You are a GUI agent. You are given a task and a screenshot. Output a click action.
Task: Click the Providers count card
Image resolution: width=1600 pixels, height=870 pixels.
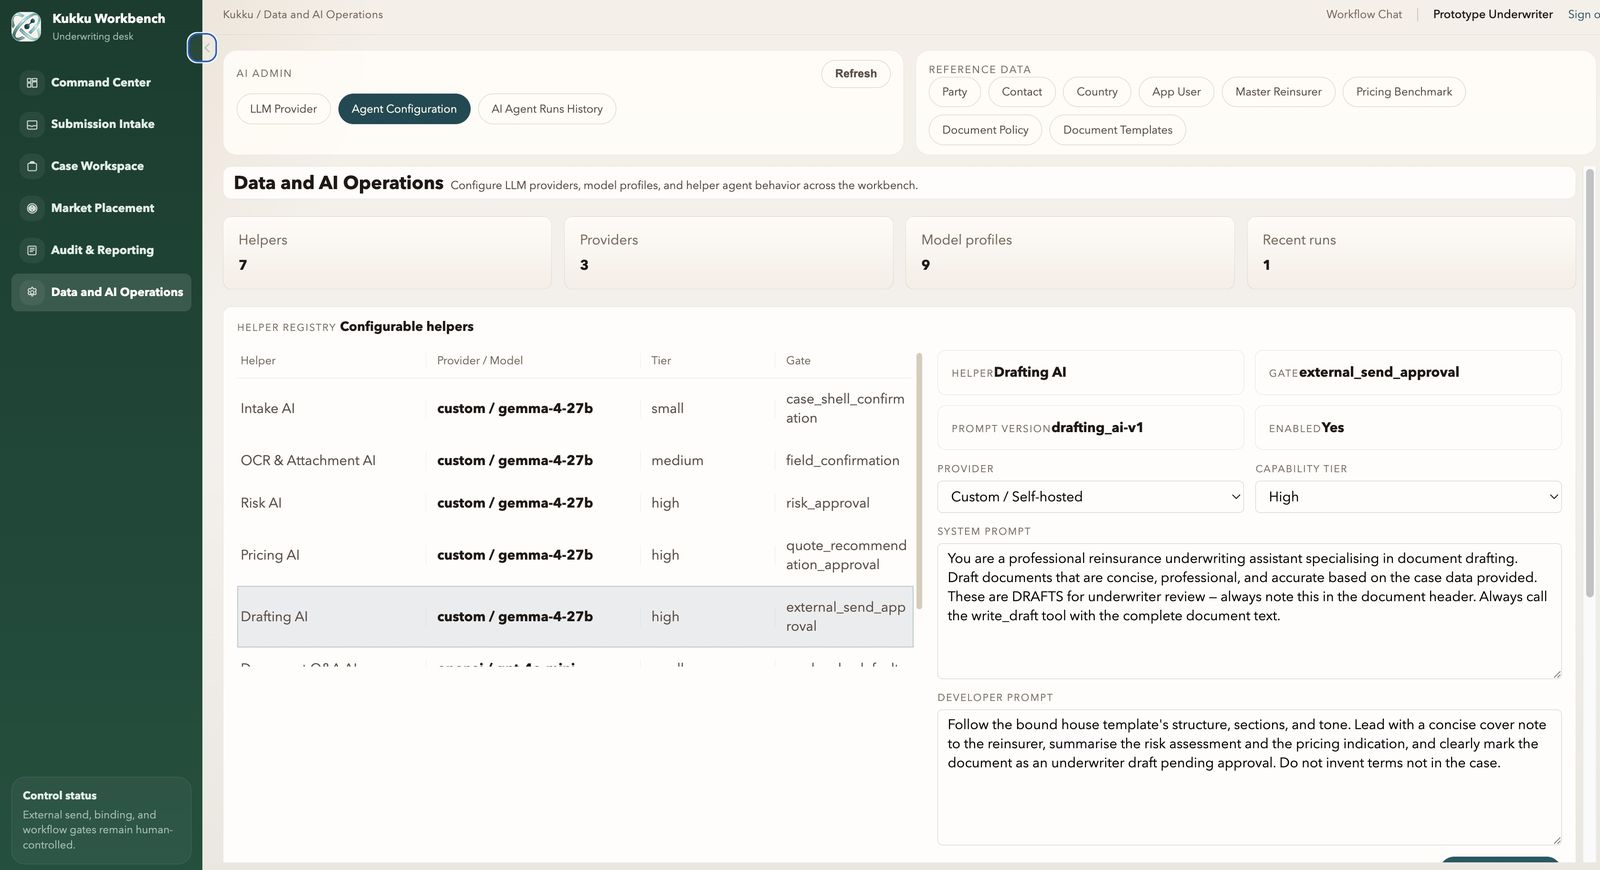728,253
